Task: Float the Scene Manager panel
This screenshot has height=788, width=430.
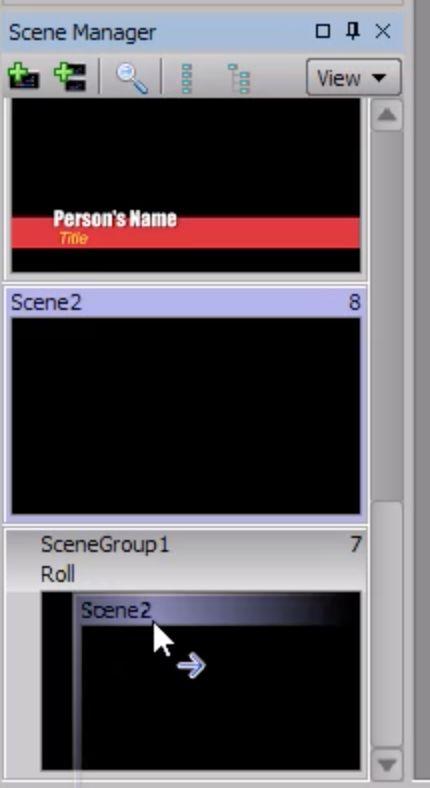Action: [322, 32]
